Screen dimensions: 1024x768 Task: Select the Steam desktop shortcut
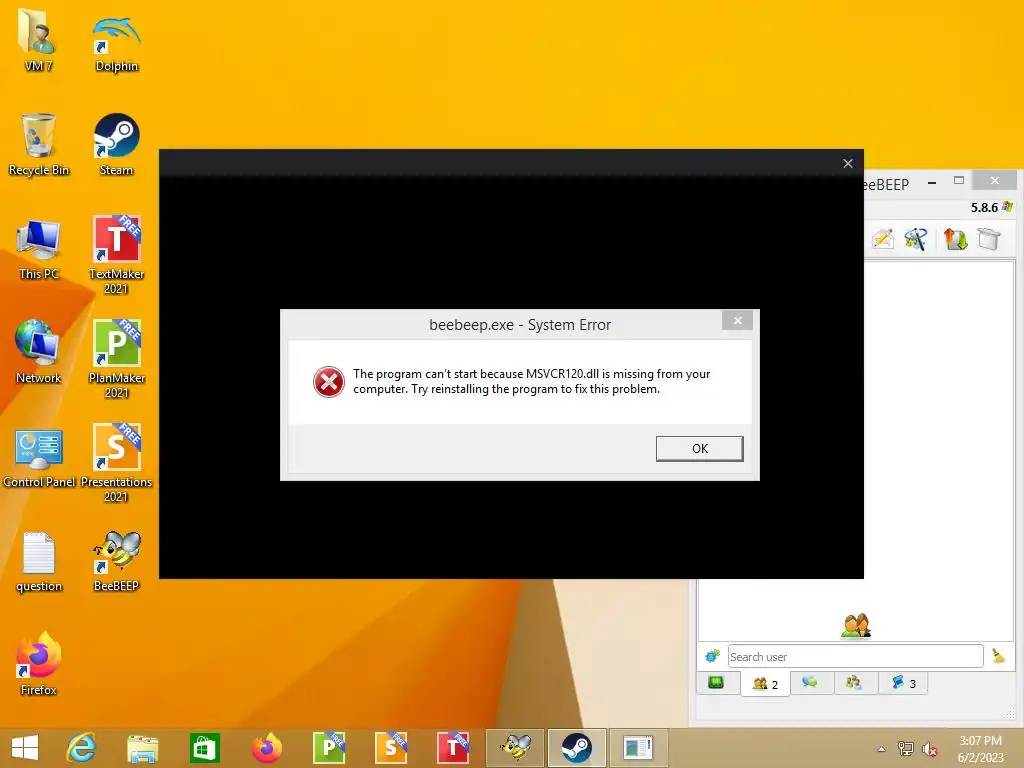pyautogui.click(x=116, y=144)
